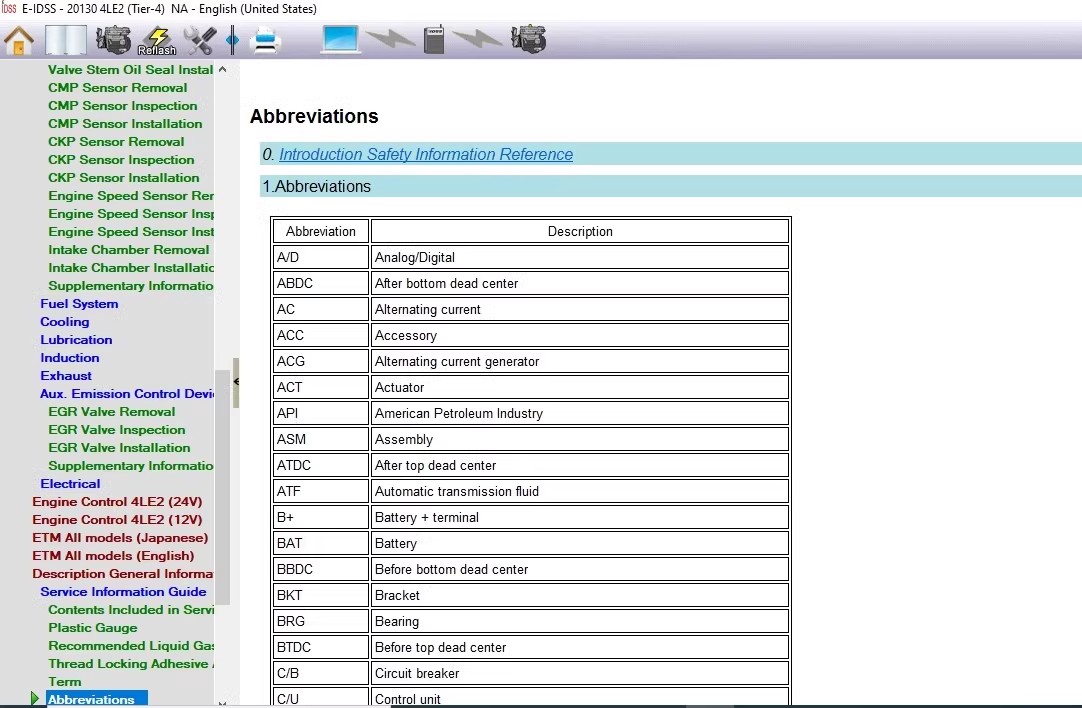Open the Exhaust section
This screenshot has height=708, width=1082.
point(66,375)
